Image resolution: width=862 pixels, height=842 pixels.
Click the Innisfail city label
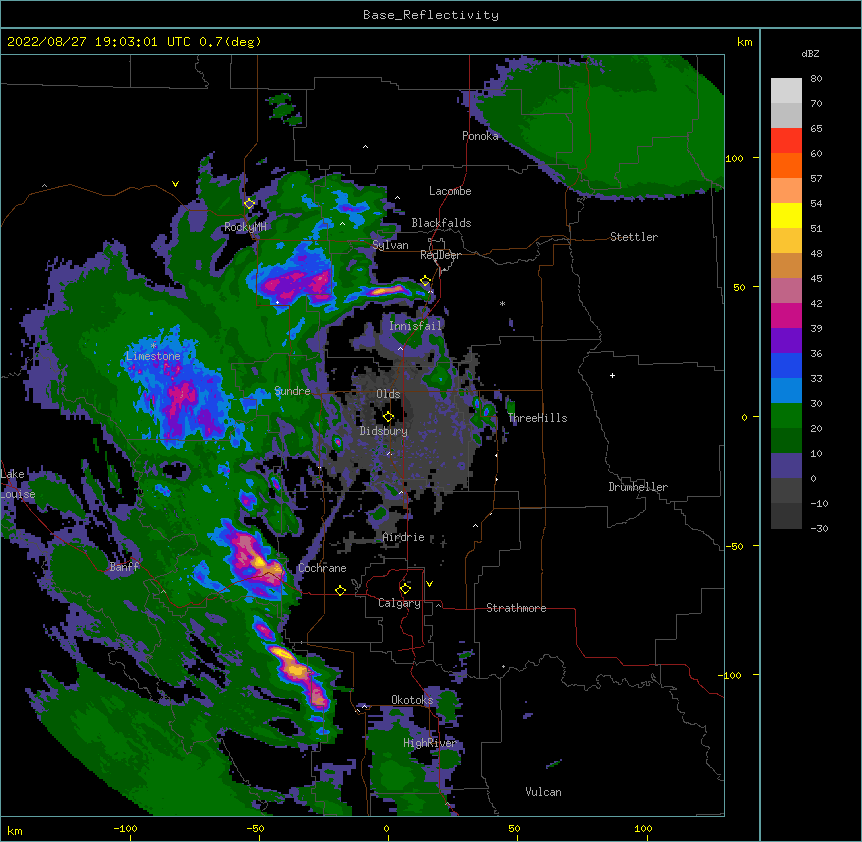click(x=415, y=326)
